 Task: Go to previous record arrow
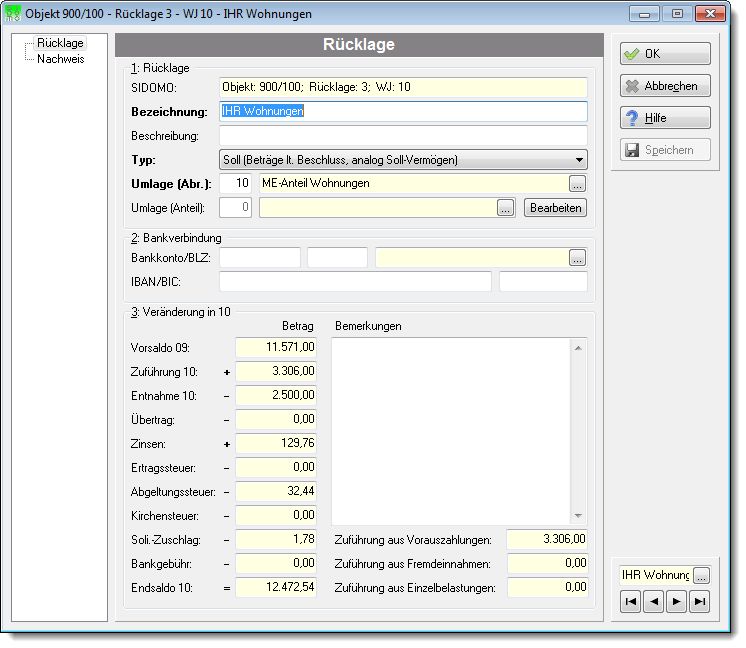click(654, 602)
